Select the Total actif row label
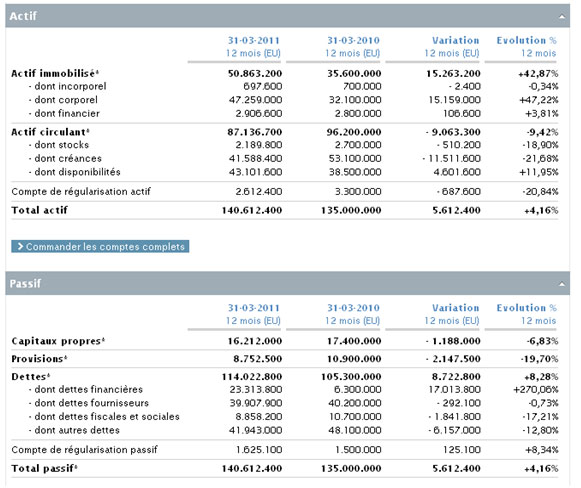Screen dimensions: 581x488 (x=39, y=210)
